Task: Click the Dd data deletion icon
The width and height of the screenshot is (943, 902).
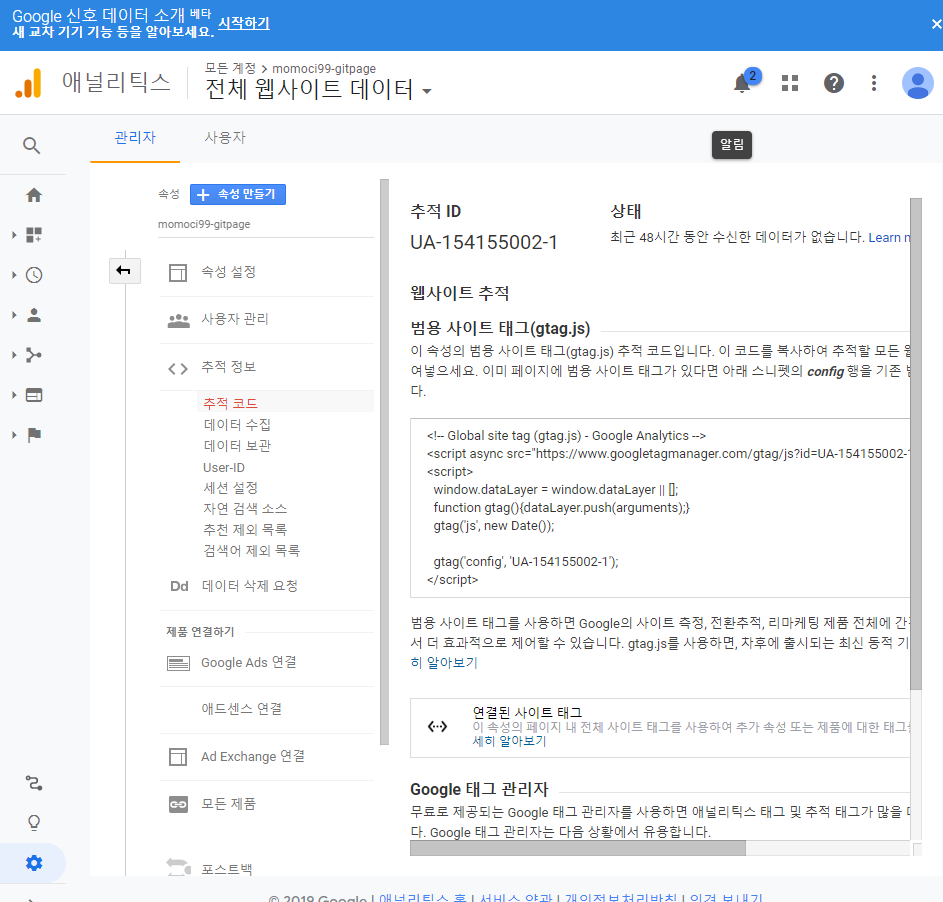Action: [x=179, y=586]
